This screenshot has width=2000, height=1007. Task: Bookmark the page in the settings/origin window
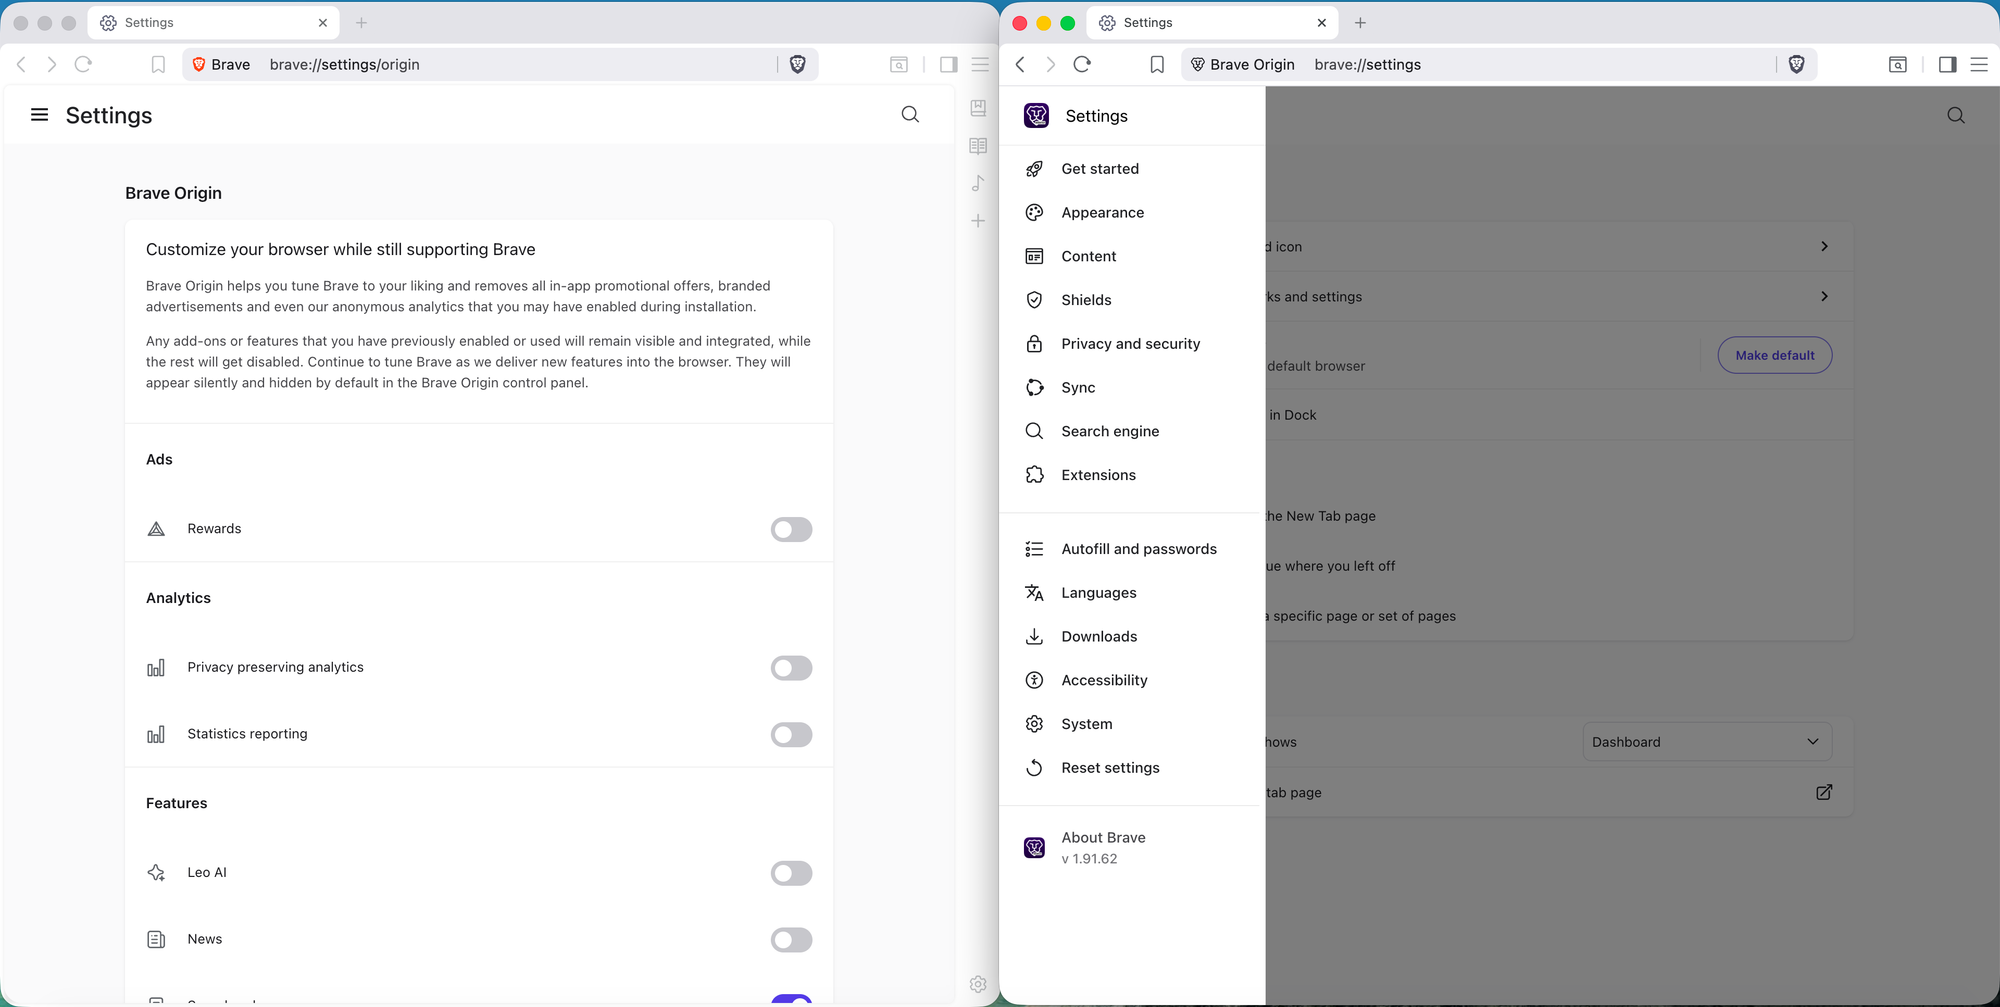(158, 65)
